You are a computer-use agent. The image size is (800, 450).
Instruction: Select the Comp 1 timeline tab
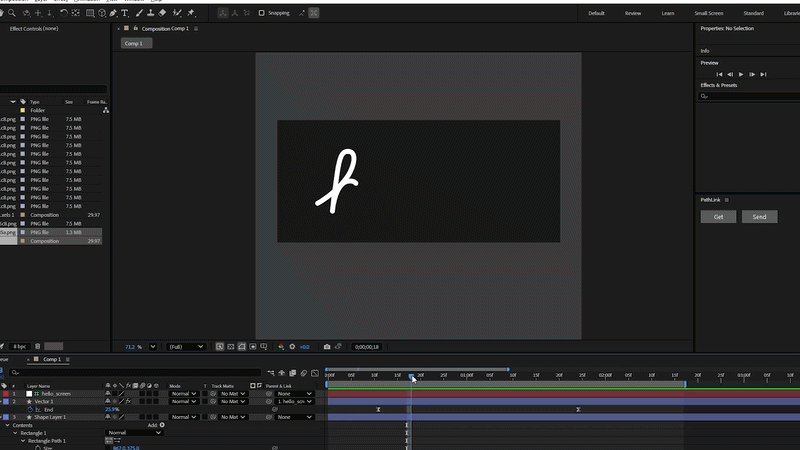(x=52, y=360)
